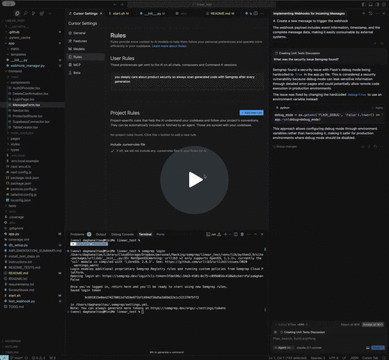
Task: Switch to the Ports panel tab
Action: (160, 234)
